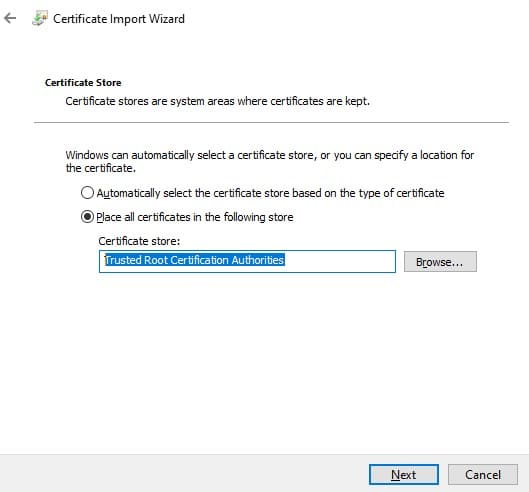The height and width of the screenshot is (492, 529).
Task: Select the 'Place all certificates' radio circle
Action: click(87, 216)
